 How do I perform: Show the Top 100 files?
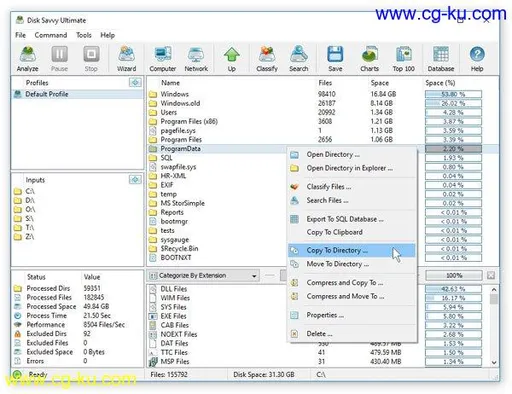point(403,59)
